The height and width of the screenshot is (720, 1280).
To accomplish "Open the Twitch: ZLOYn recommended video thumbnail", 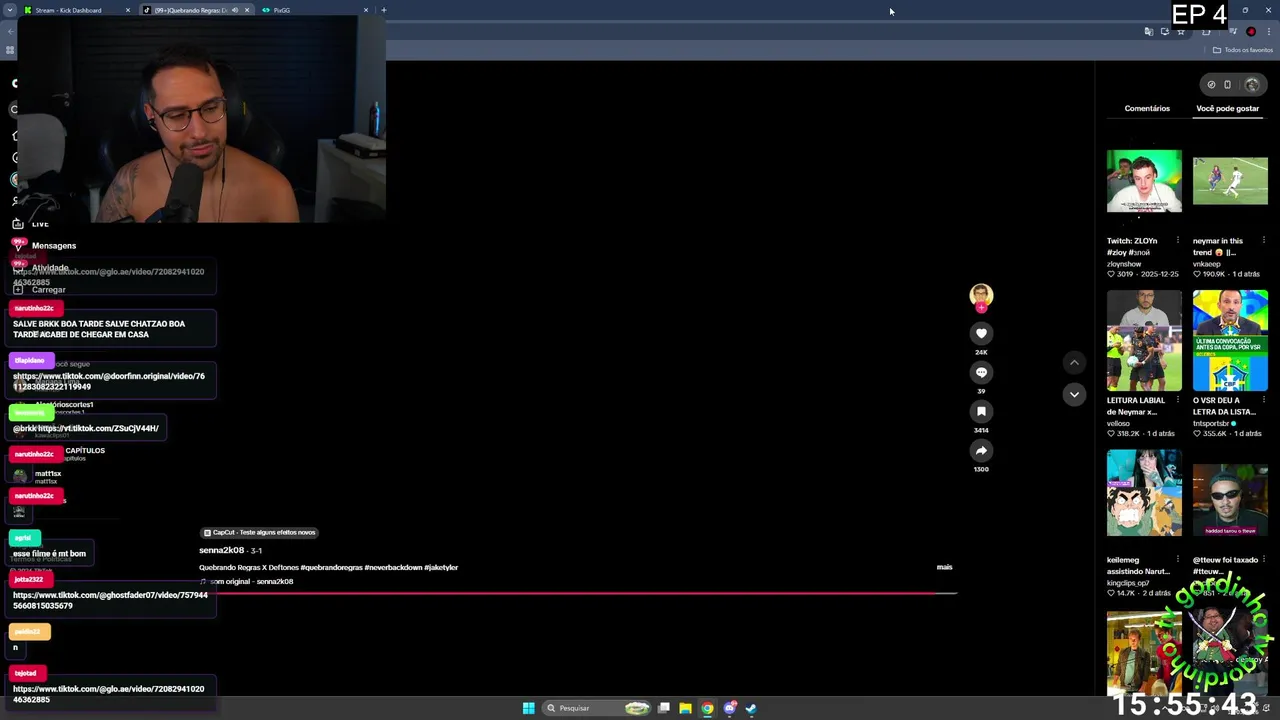I will (x=1144, y=181).
